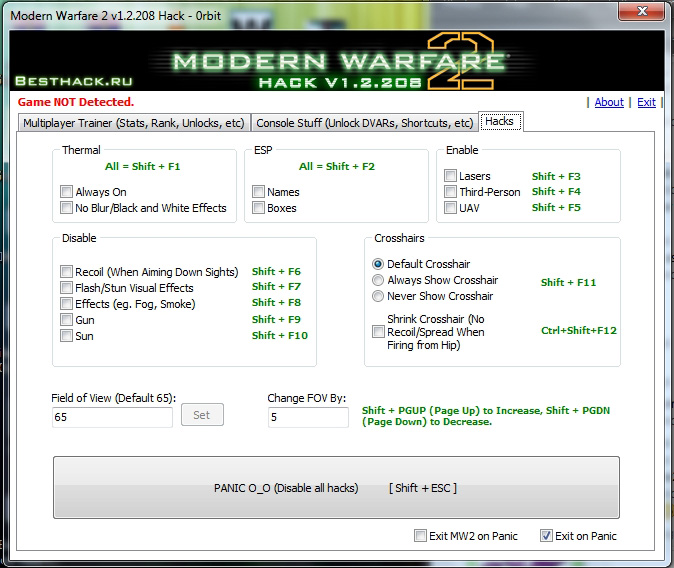This screenshot has width=674, height=568.
Task: Click the Change FOV By input field
Action: [308, 417]
